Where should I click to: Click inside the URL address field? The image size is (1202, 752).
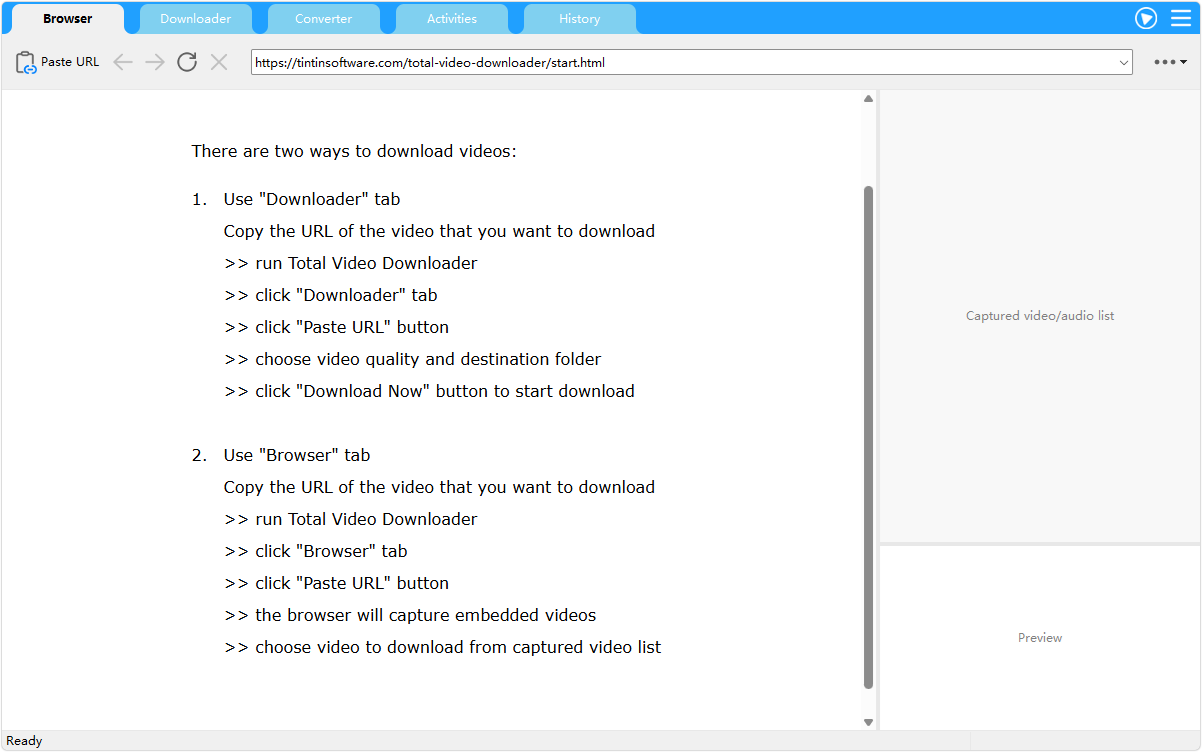click(680, 62)
